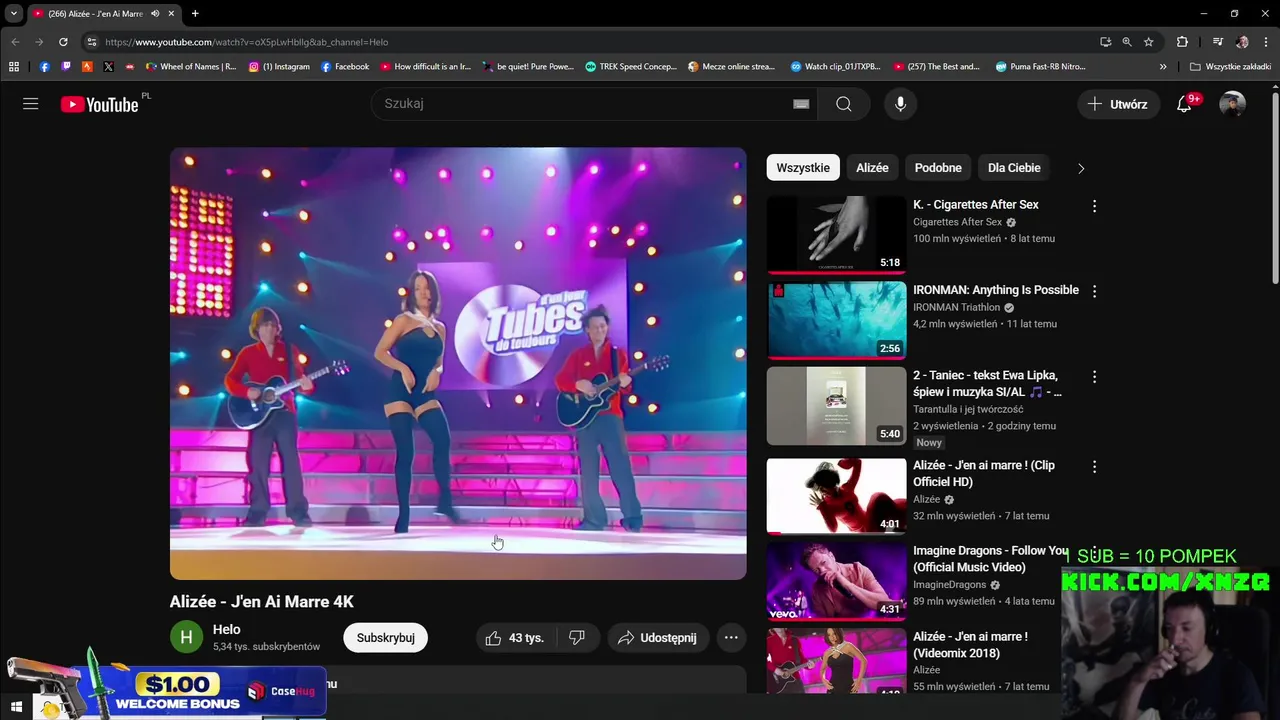The image size is (1280, 720).
Task: Open the Helo channel avatar
Action: click(x=186, y=637)
